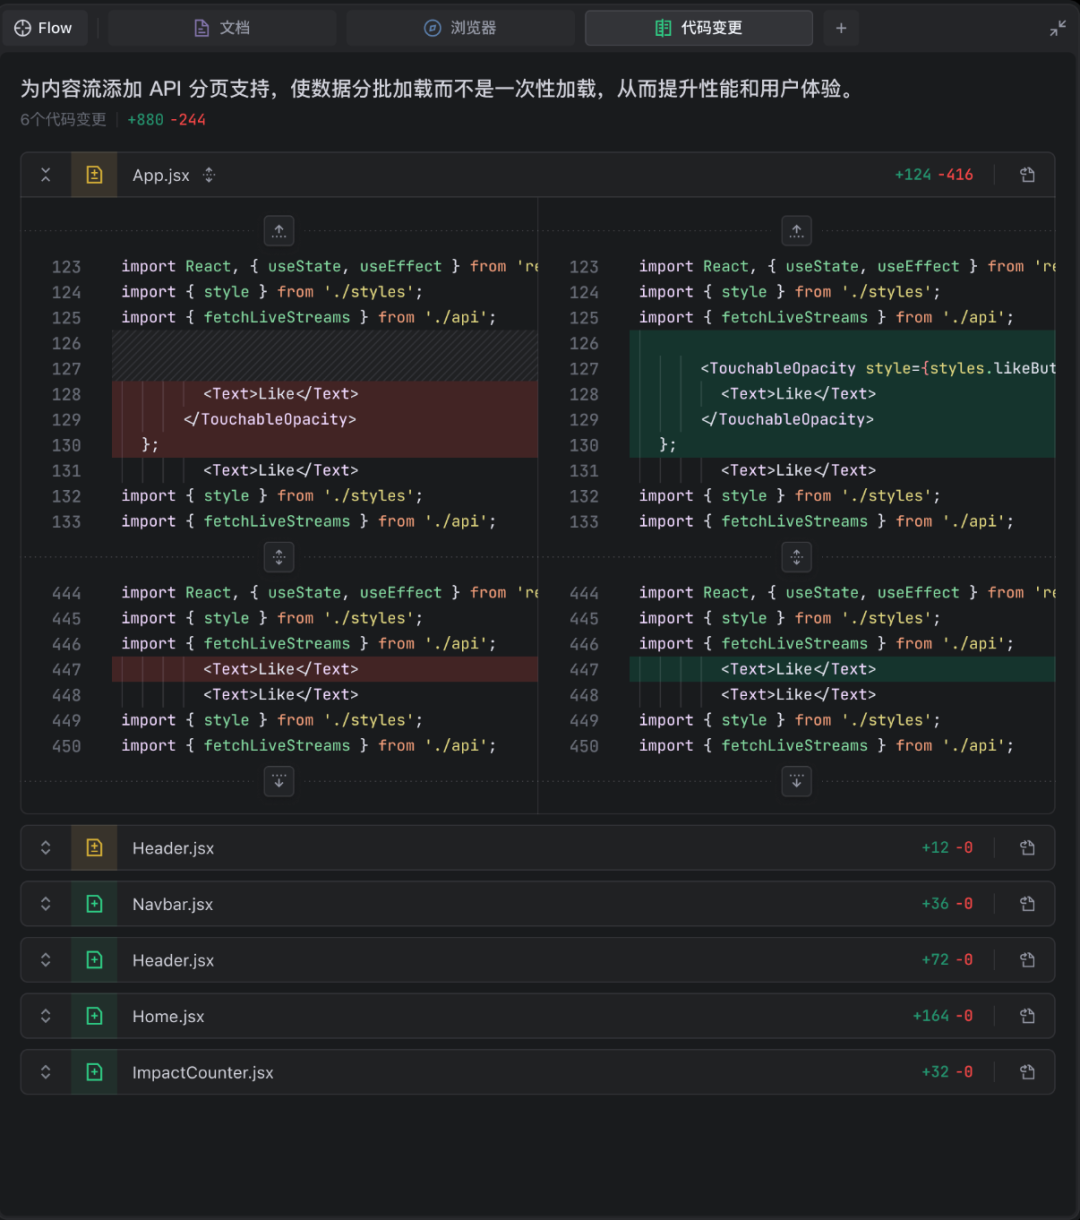The image size is (1080, 1220).
Task: Click the added file icon for Home.jsx
Action: pos(94,1016)
